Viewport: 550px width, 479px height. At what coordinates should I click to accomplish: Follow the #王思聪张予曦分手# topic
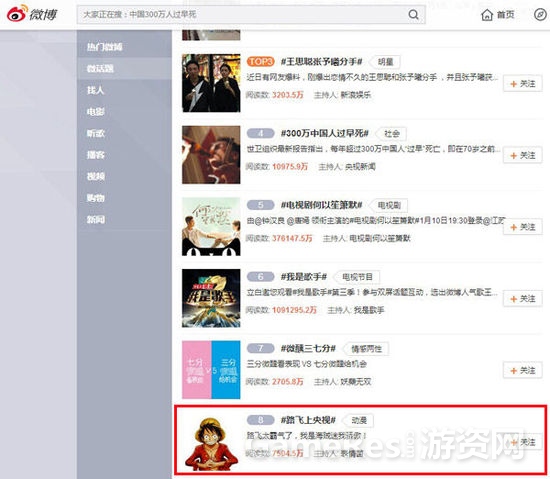click(x=523, y=84)
